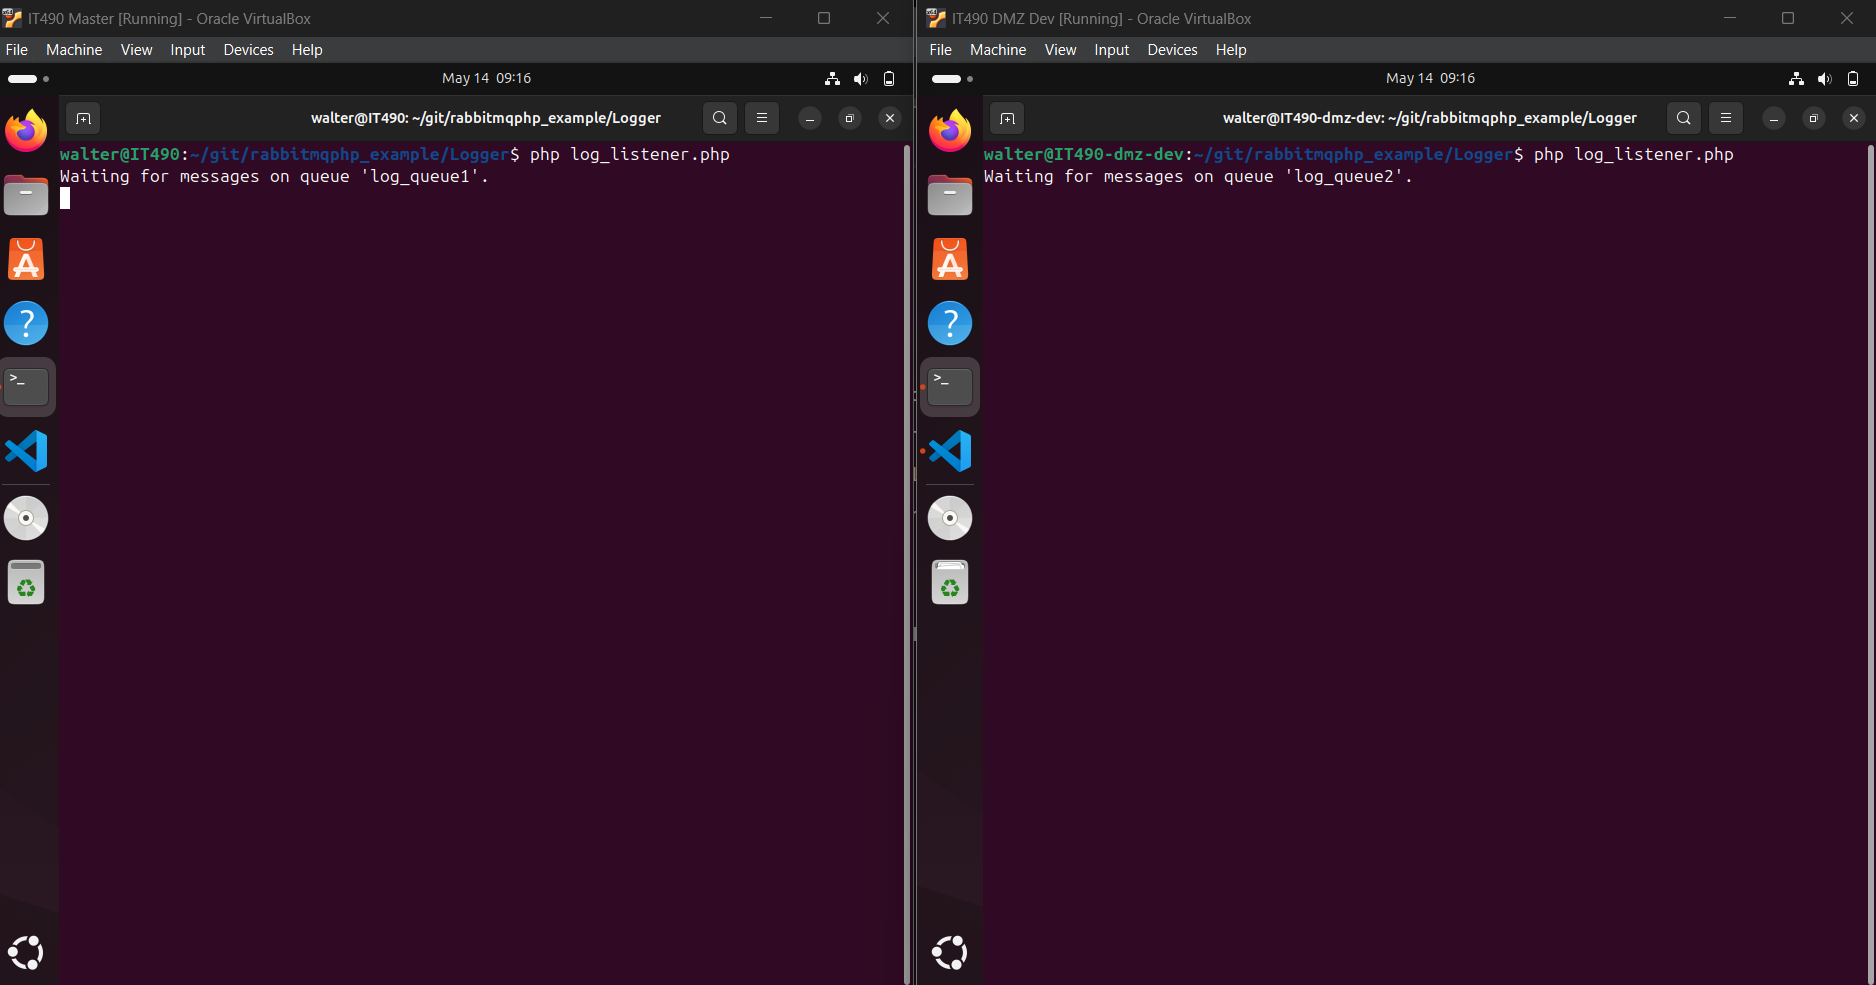The image size is (1876, 985).
Task: Click Help icon in the DMZ Dev dock
Action: click(x=950, y=323)
